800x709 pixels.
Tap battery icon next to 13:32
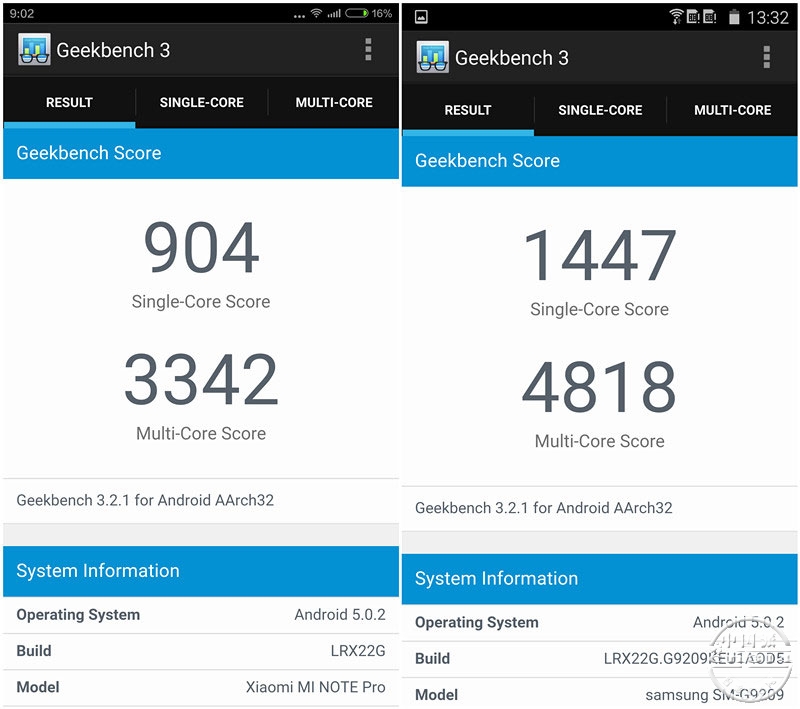click(734, 17)
